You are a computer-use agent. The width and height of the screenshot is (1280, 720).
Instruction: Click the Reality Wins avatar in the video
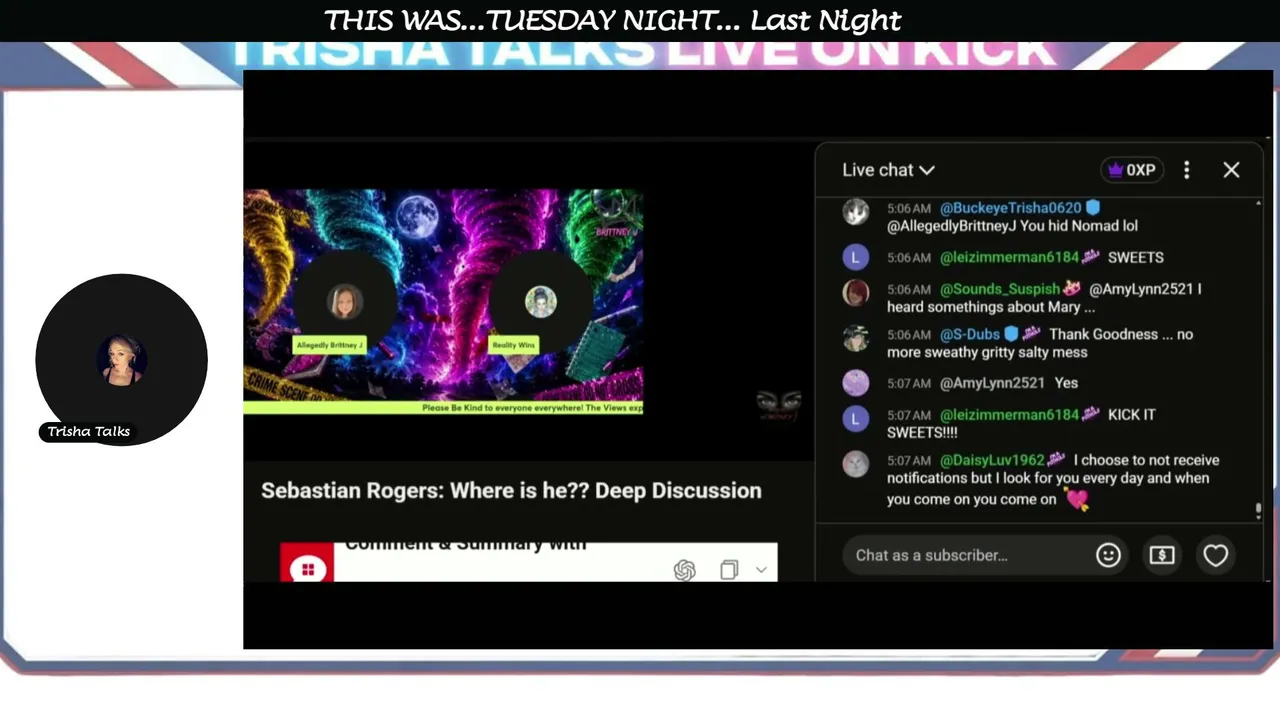coord(540,301)
